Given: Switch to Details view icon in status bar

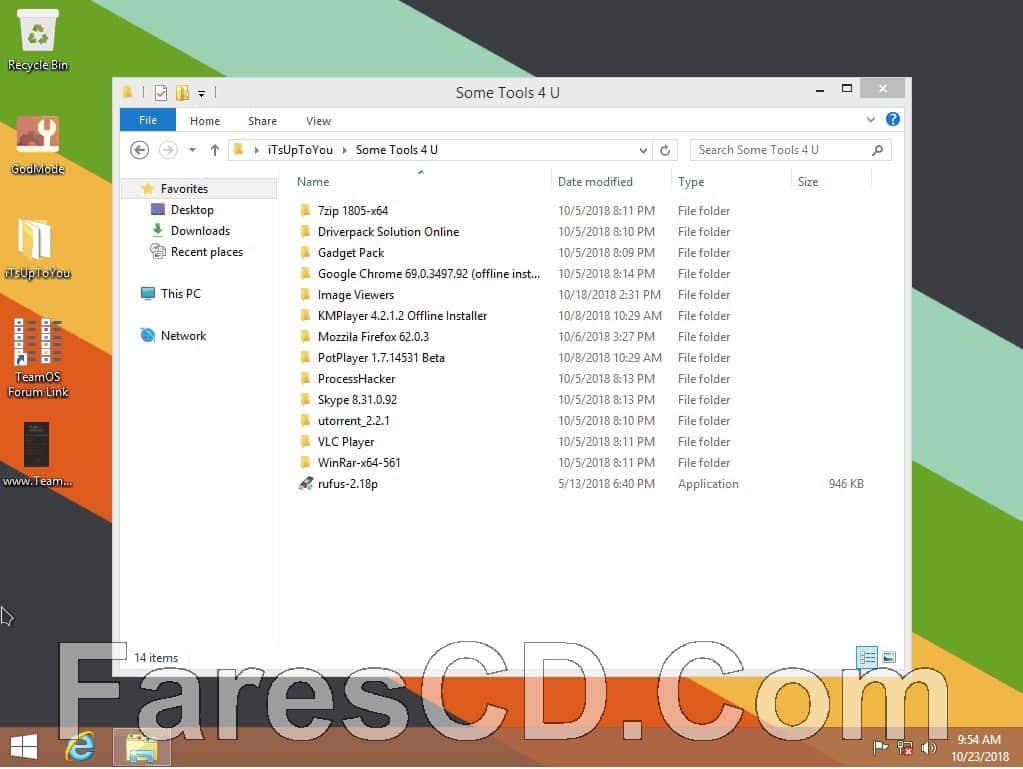Looking at the screenshot, I should [867, 657].
